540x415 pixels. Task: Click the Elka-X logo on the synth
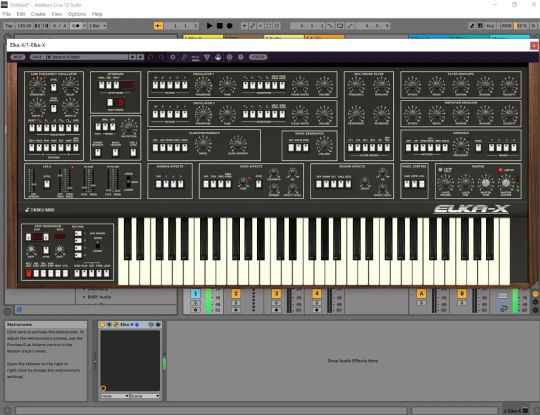pos(471,209)
